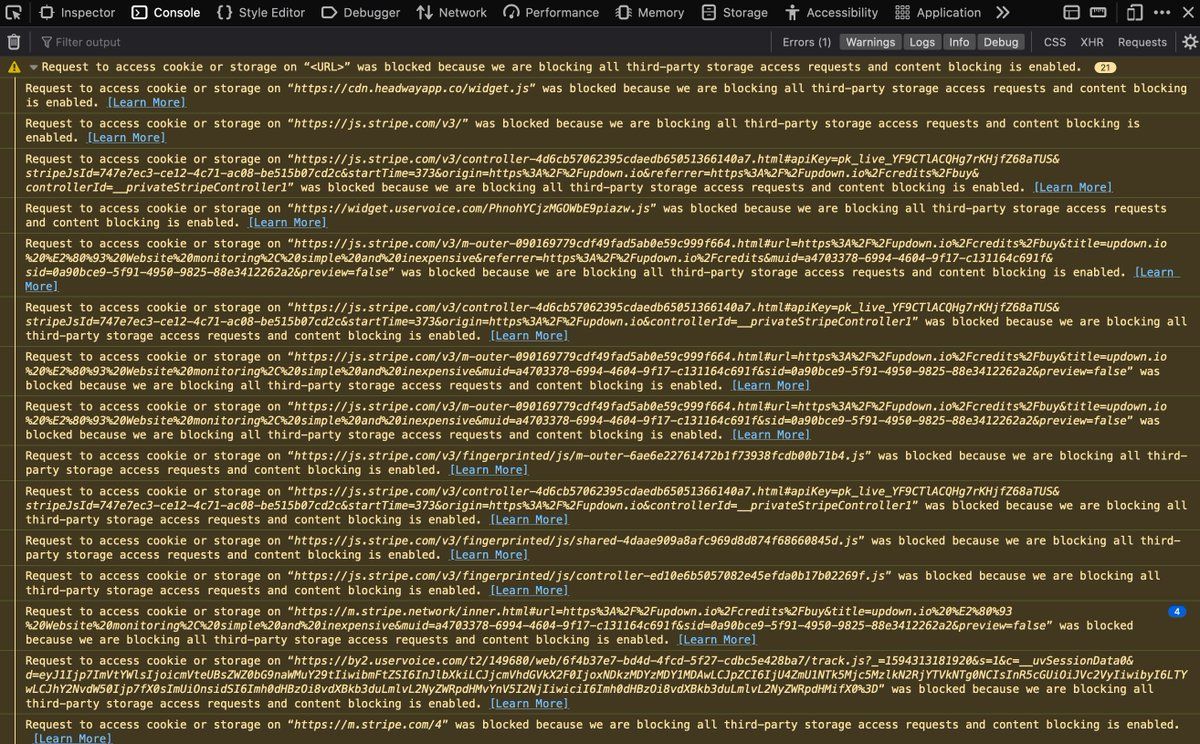Click Learn More for headwayapp widget.js
1200x744 pixels.
coord(147,102)
